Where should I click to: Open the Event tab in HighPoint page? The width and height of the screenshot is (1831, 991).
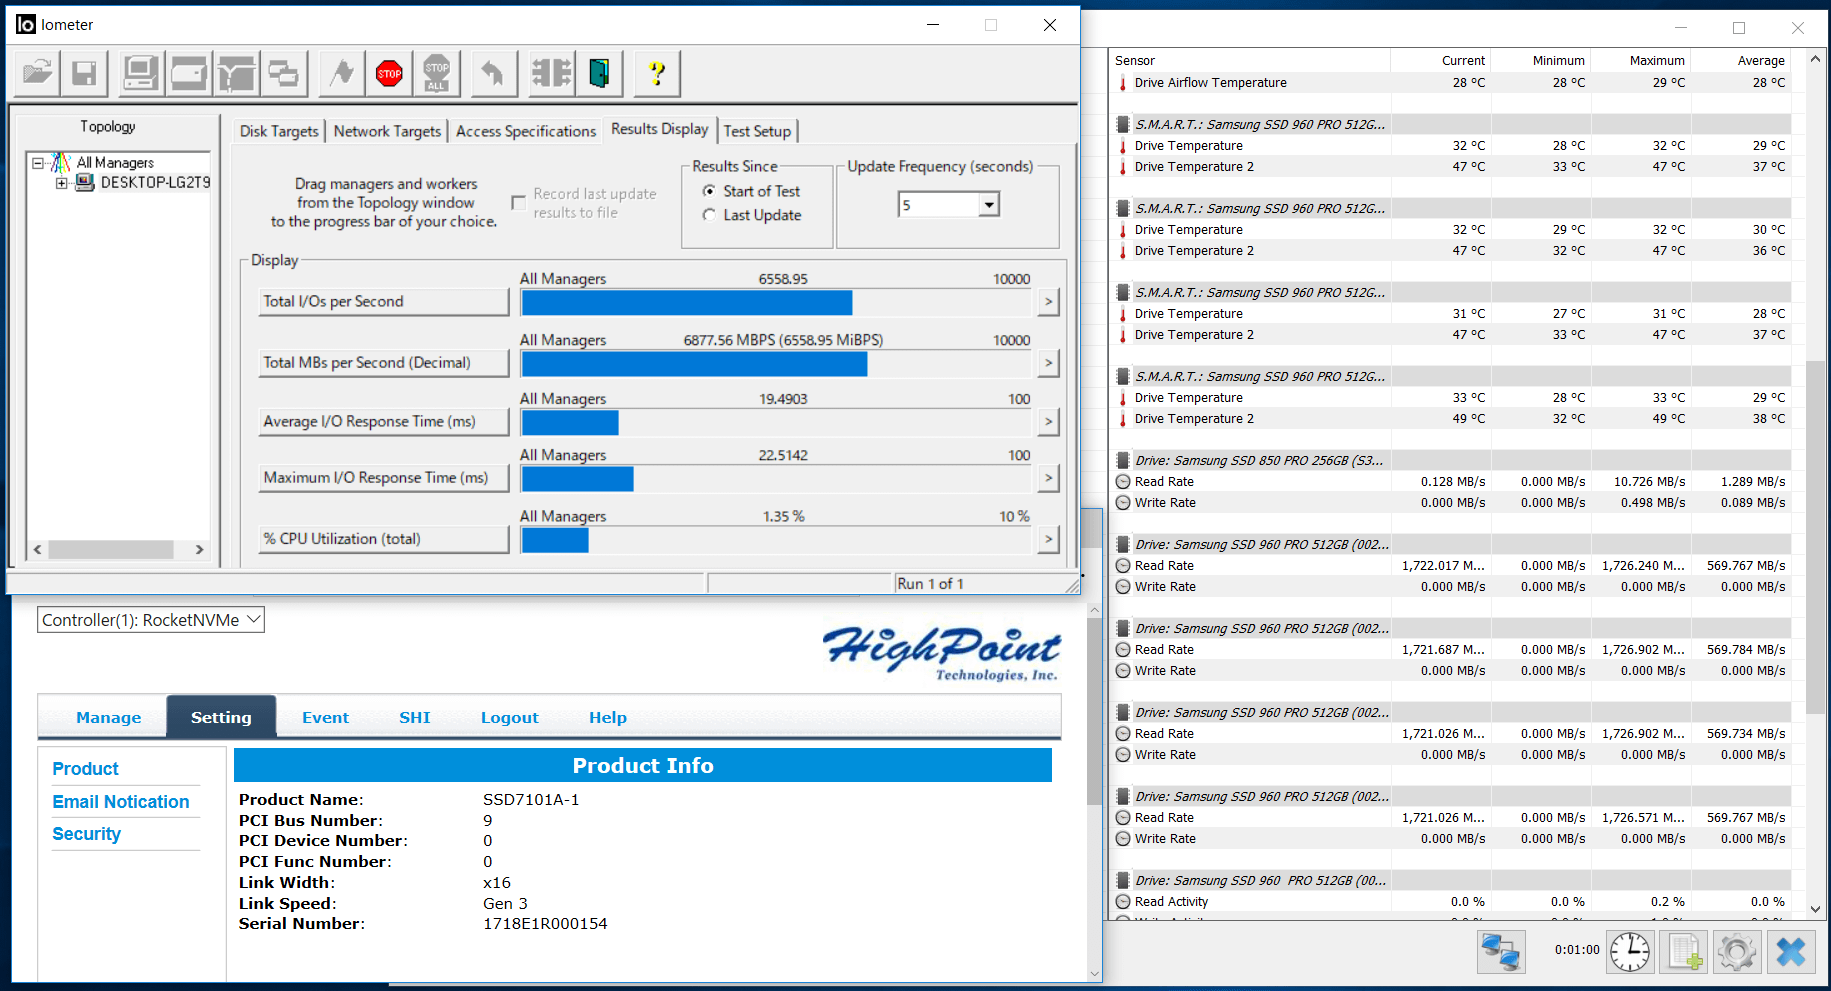325,717
